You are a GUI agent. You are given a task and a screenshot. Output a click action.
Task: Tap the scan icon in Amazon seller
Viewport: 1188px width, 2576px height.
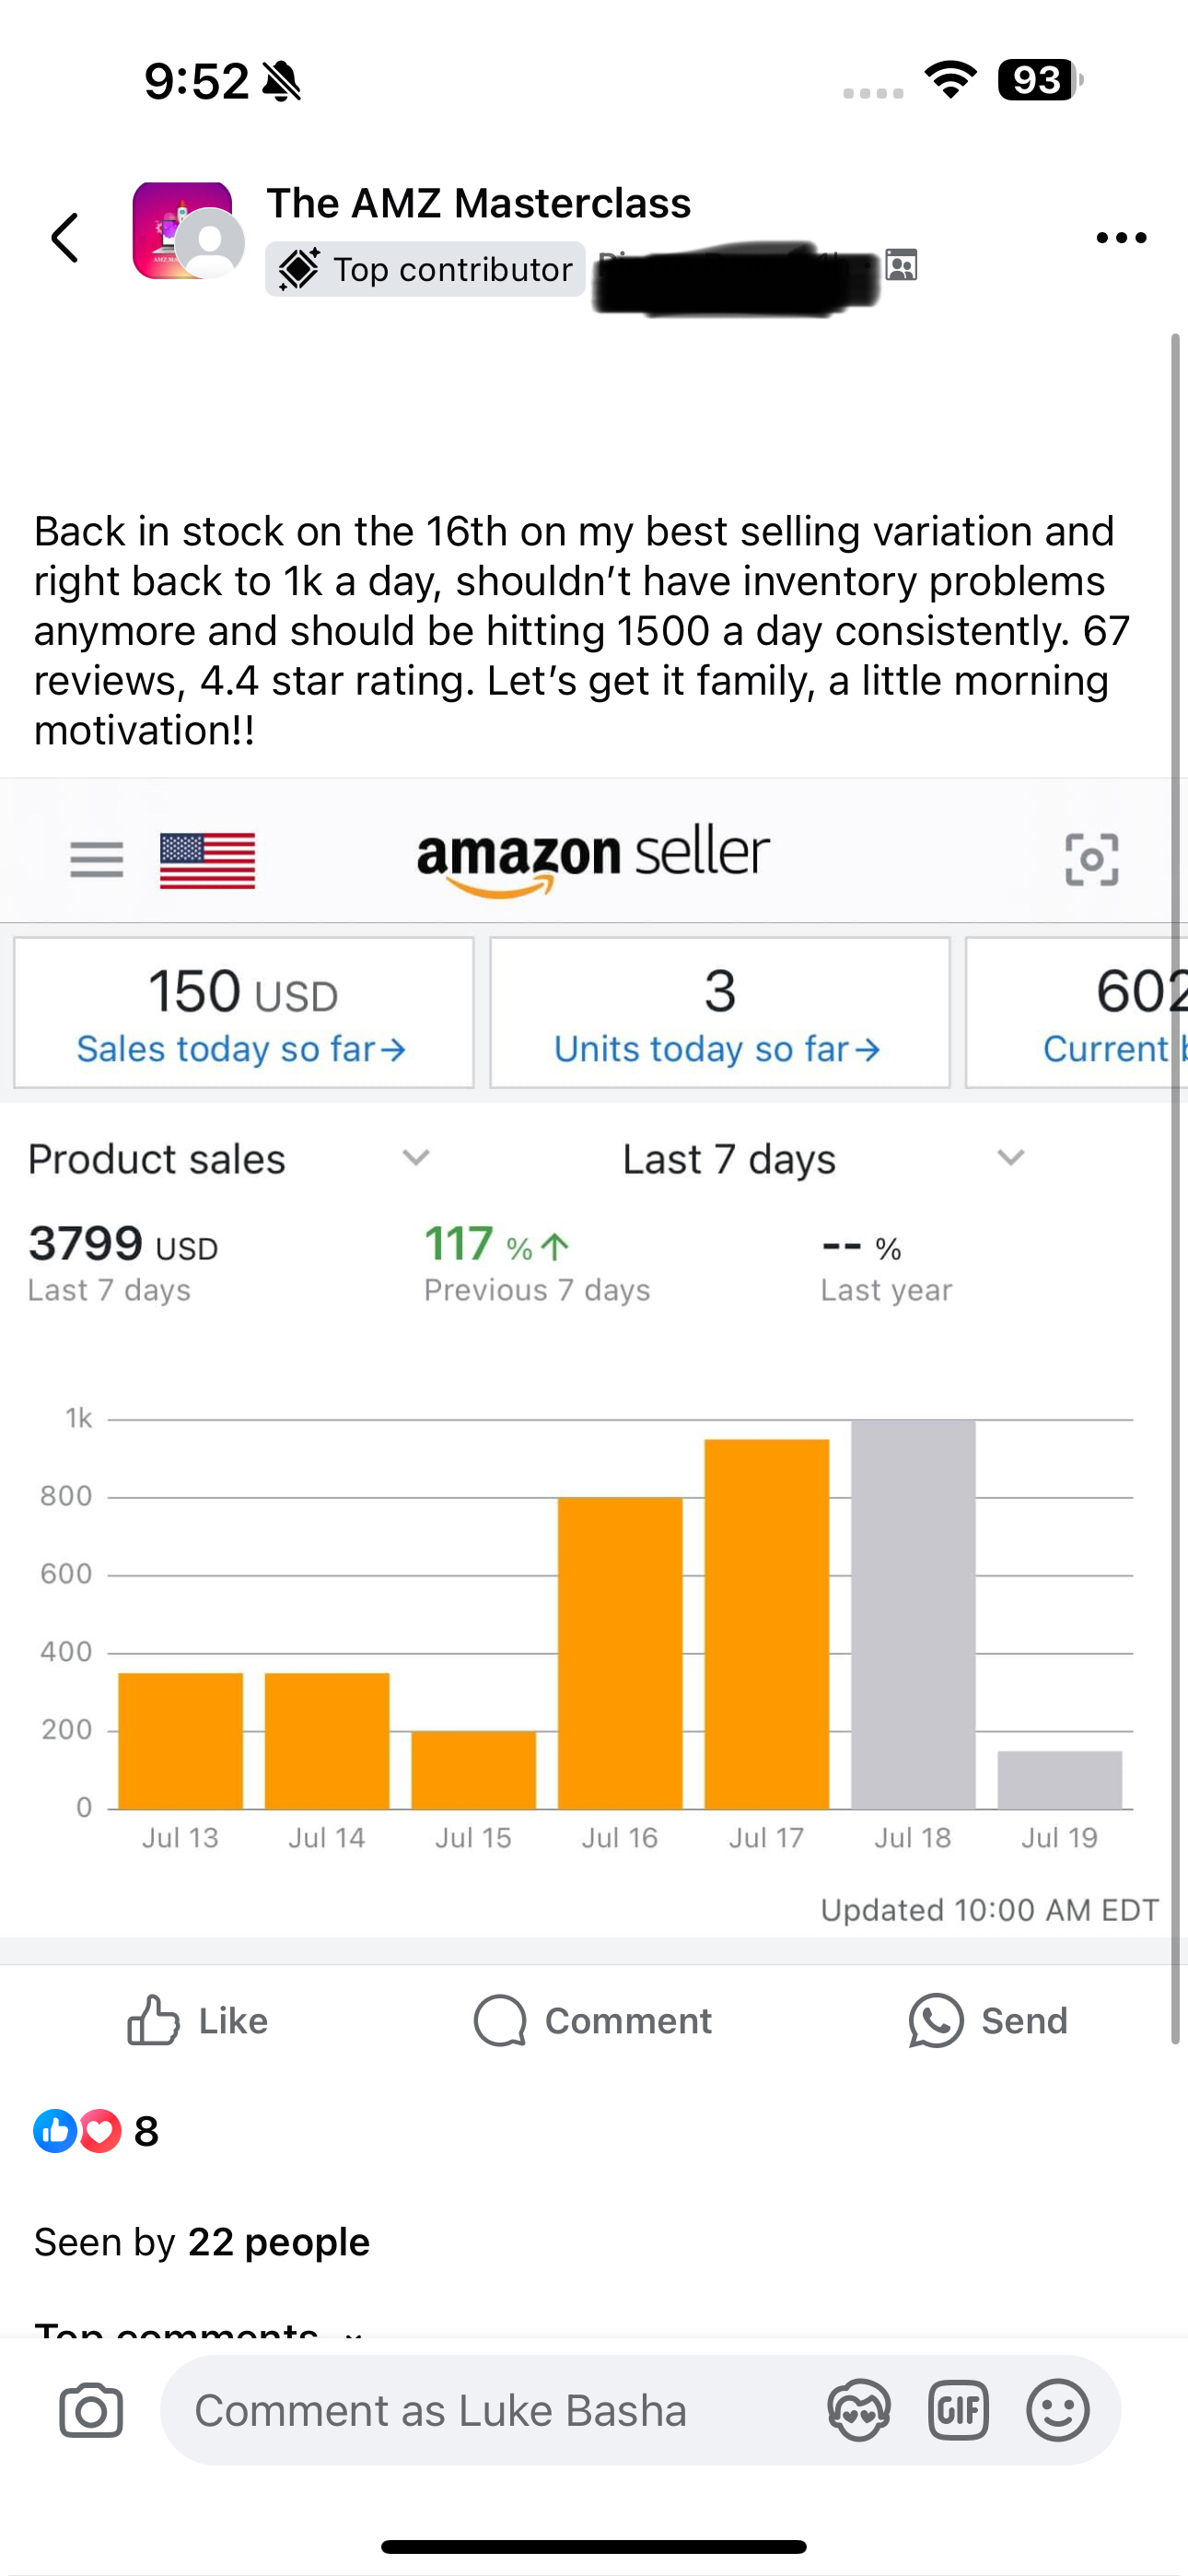pos(1091,859)
